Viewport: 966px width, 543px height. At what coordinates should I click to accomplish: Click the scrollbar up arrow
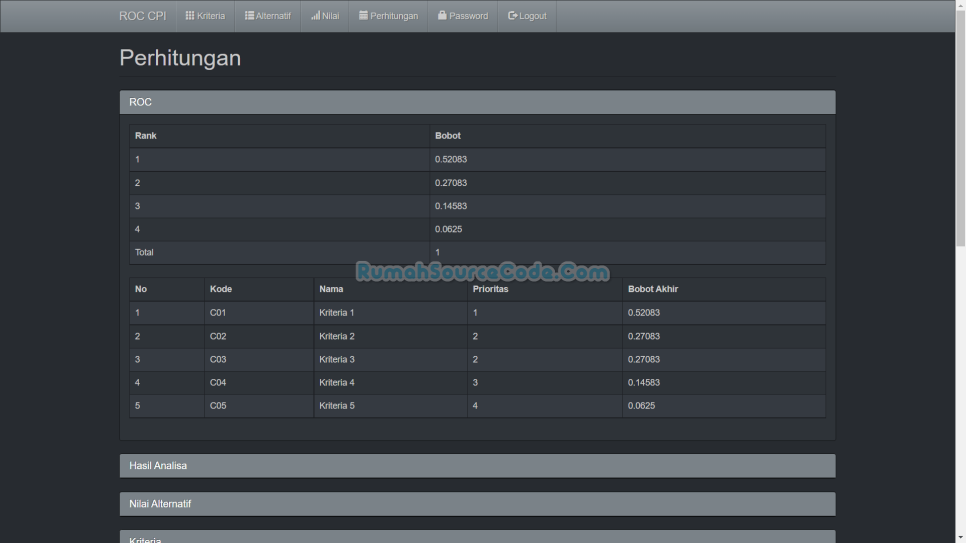[x=960, y=5]
